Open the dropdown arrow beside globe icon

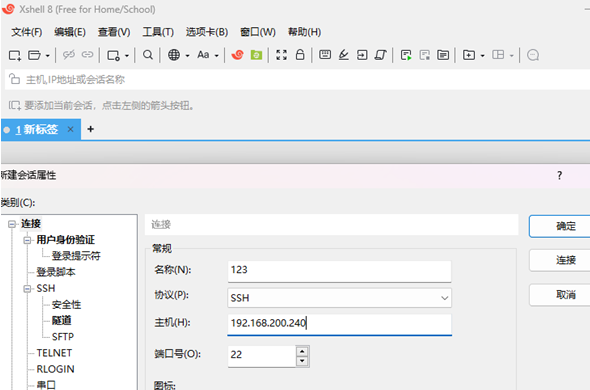pos(187,56)
